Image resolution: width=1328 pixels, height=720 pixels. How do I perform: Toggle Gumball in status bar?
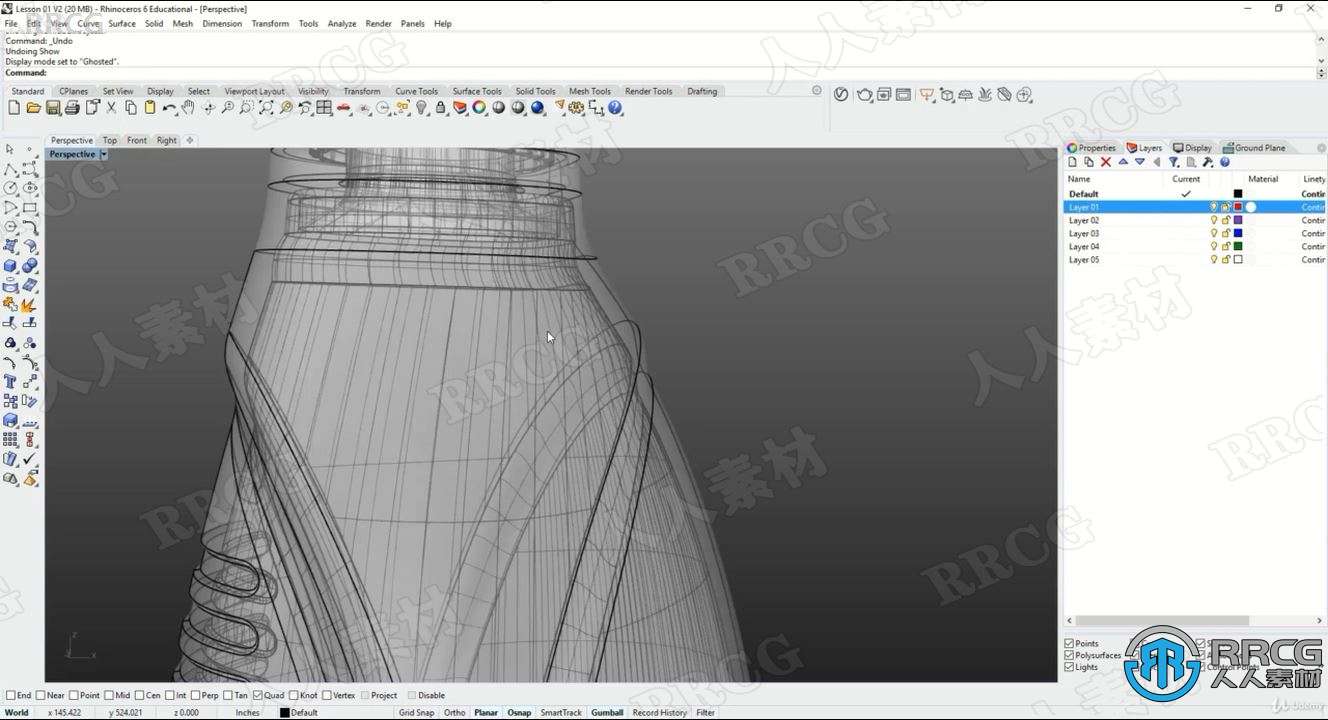tap(607, 712)
